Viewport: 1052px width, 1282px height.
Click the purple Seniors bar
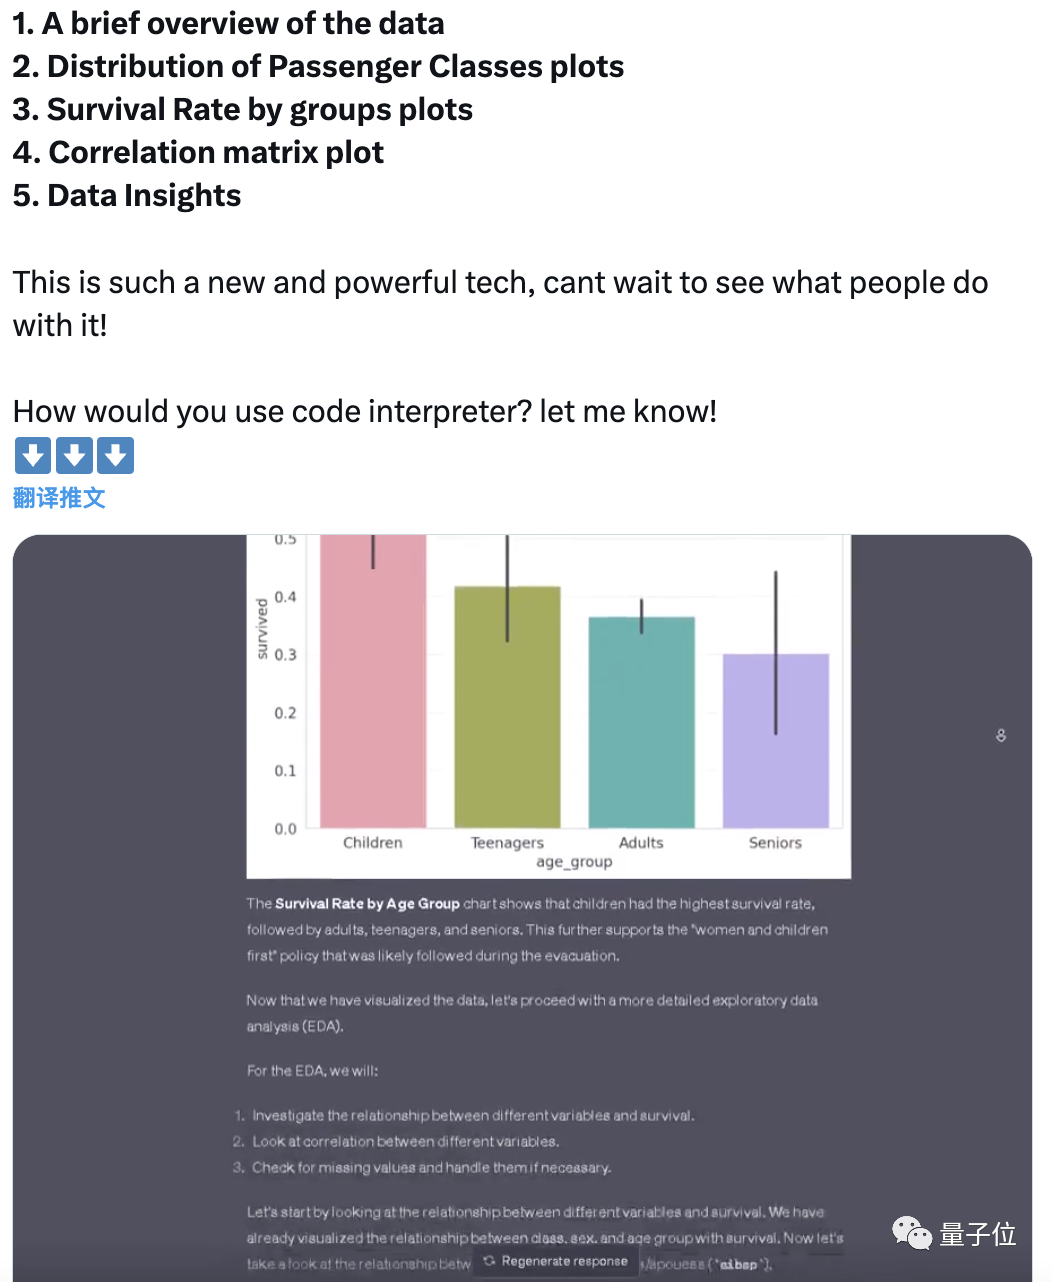point(776,741)
